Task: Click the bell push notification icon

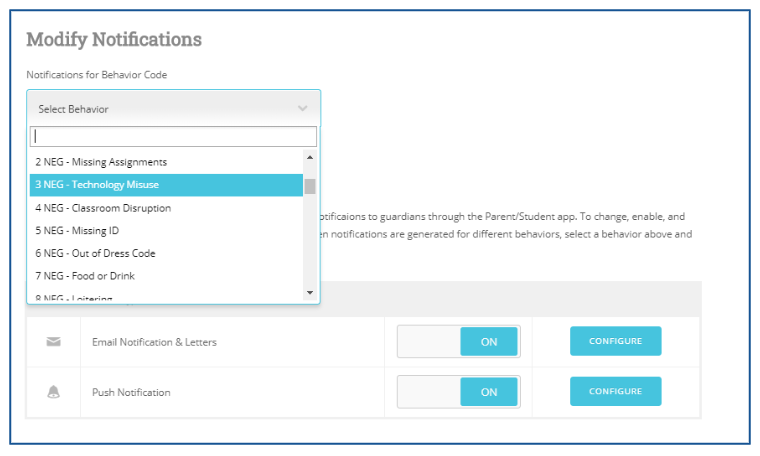Action: click(x=54, y=392)
